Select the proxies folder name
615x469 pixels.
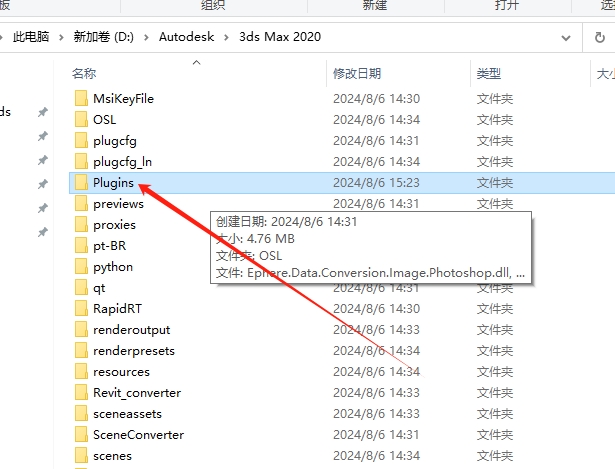[x=115, y=225]
